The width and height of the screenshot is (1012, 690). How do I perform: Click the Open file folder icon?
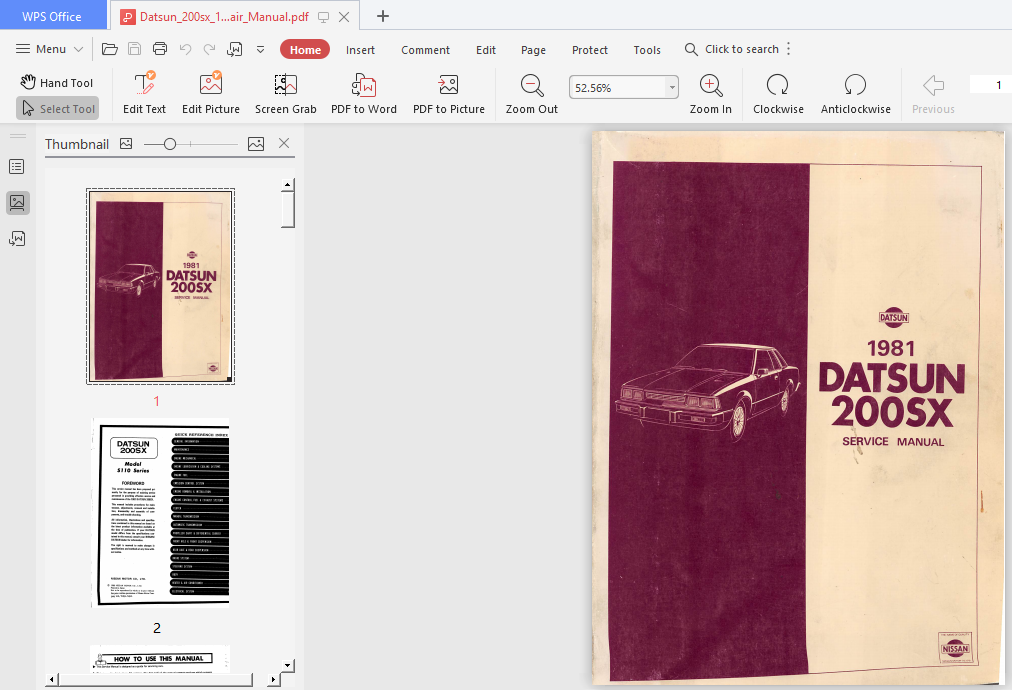coord(110,49)
